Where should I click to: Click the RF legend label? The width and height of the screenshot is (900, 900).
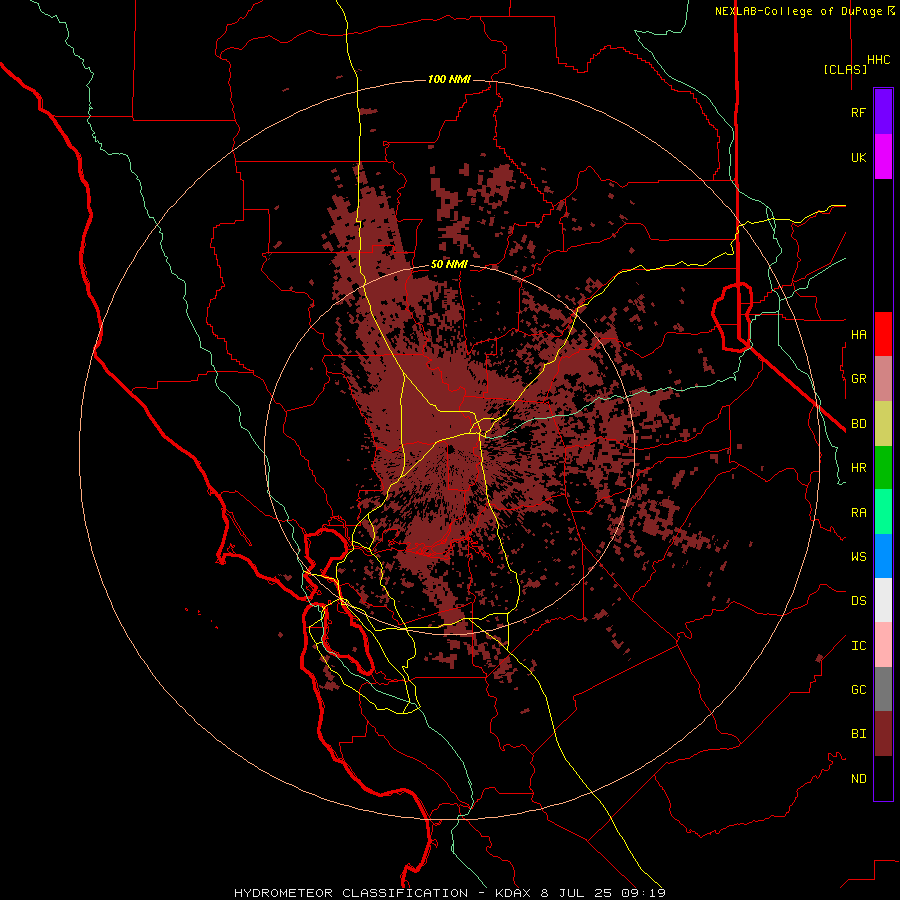(859, 112)
